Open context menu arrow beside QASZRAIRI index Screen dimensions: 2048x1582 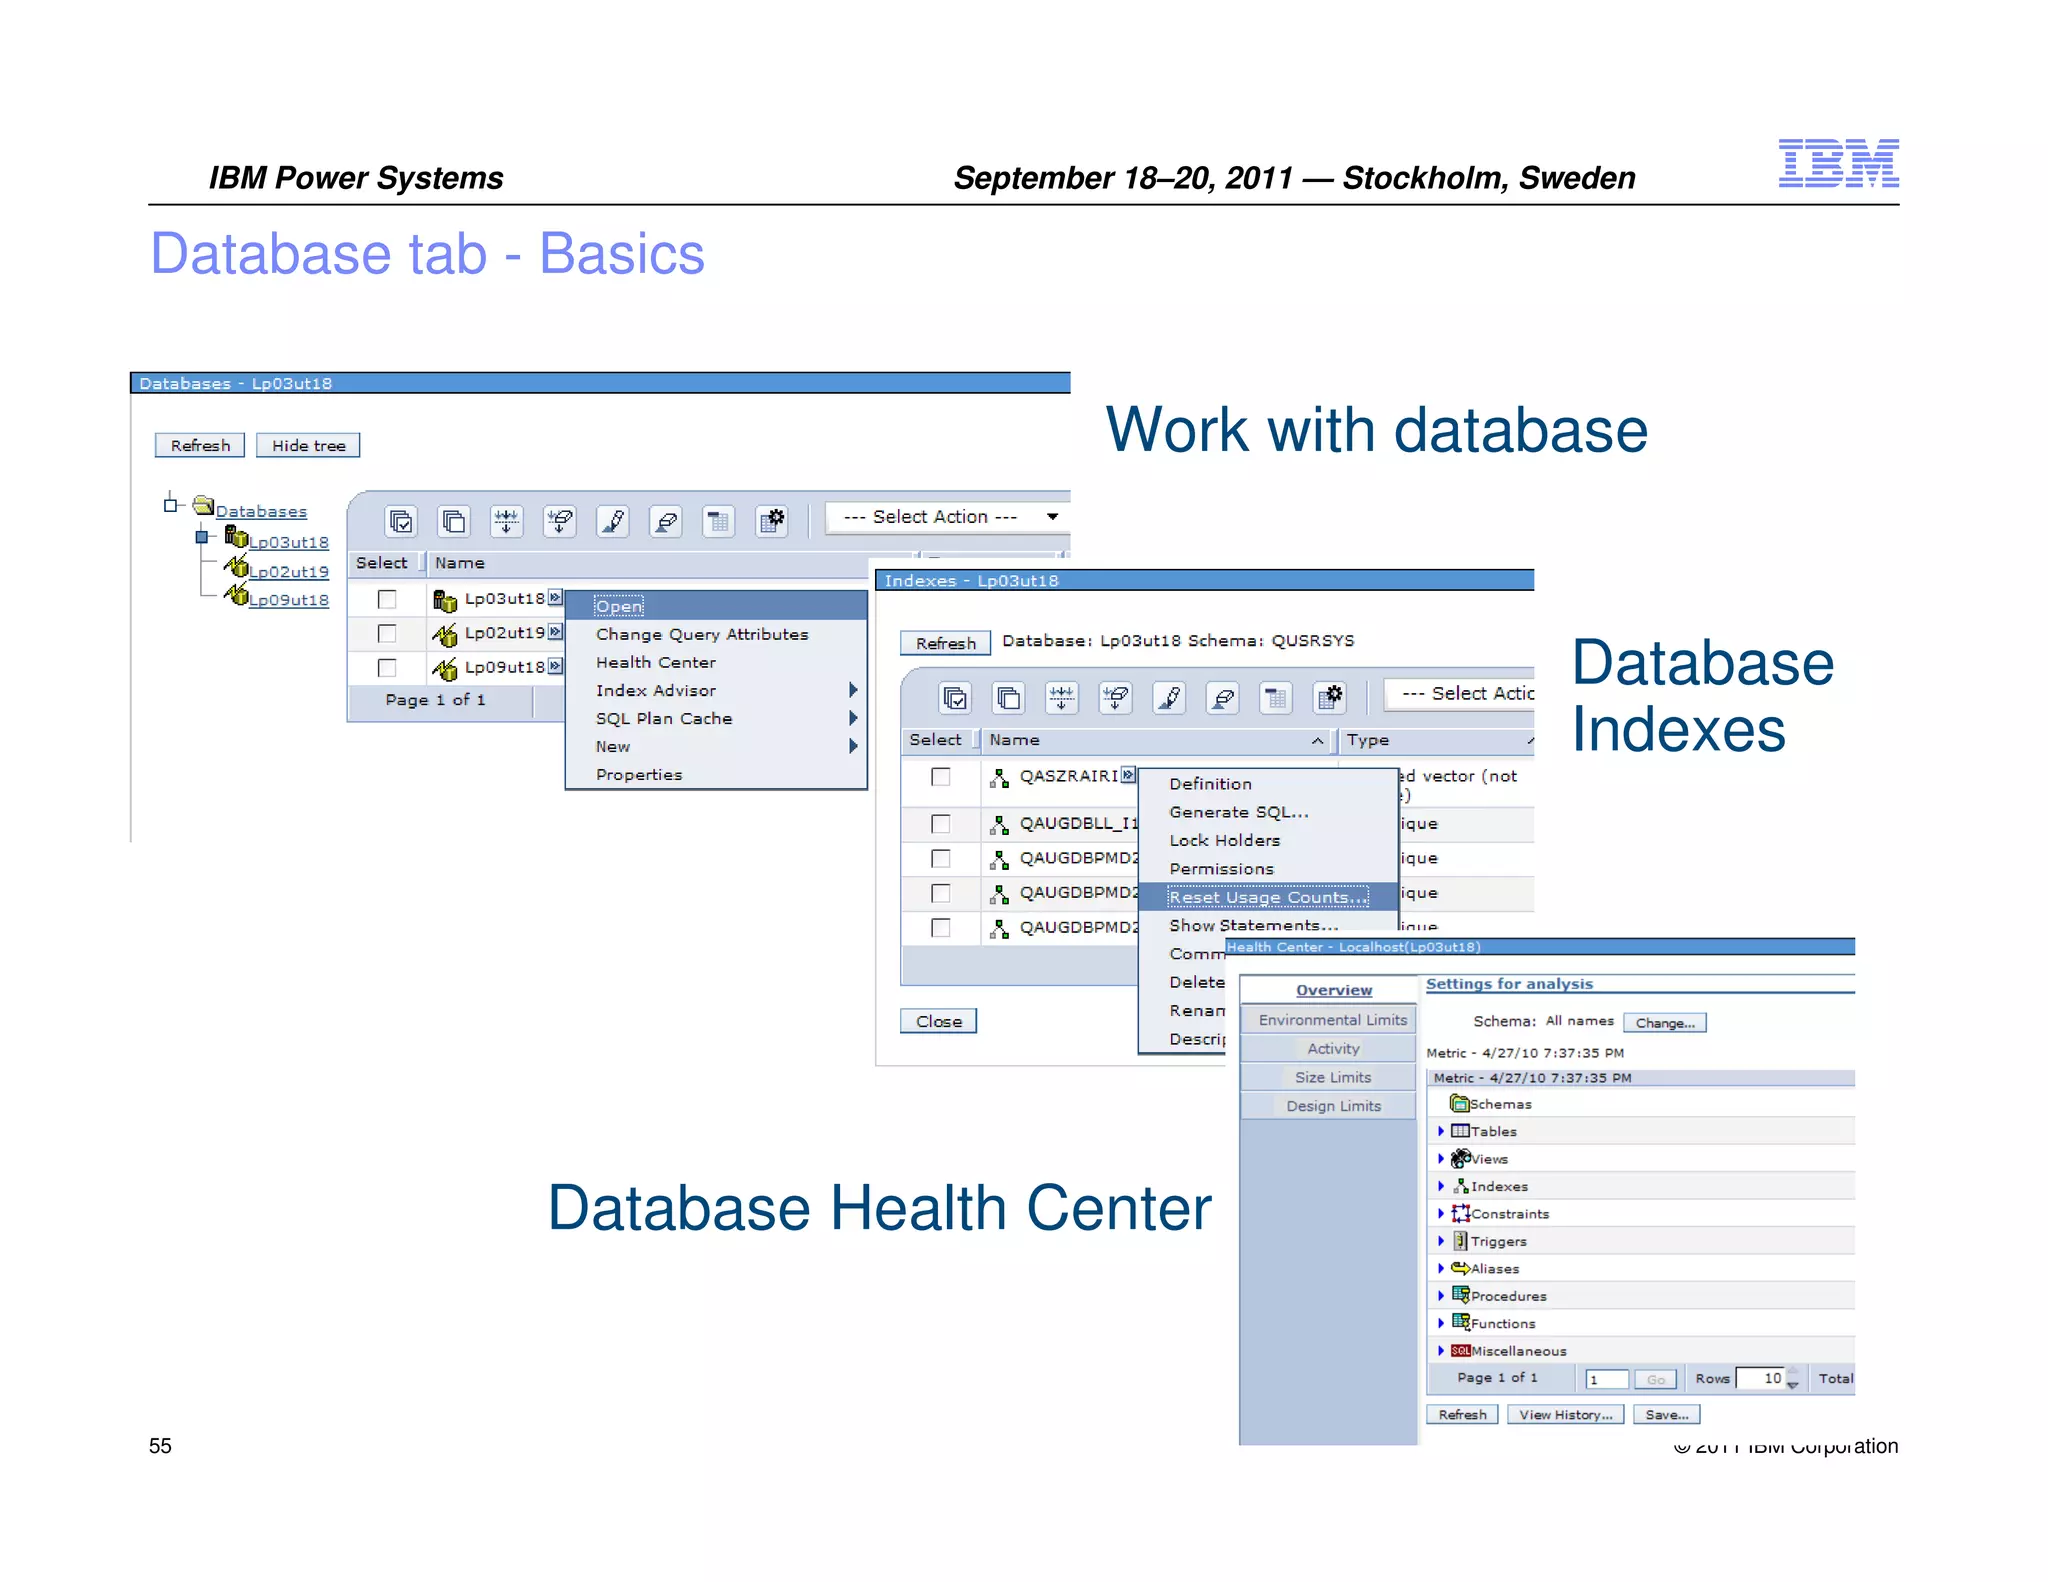point(1128,774)
